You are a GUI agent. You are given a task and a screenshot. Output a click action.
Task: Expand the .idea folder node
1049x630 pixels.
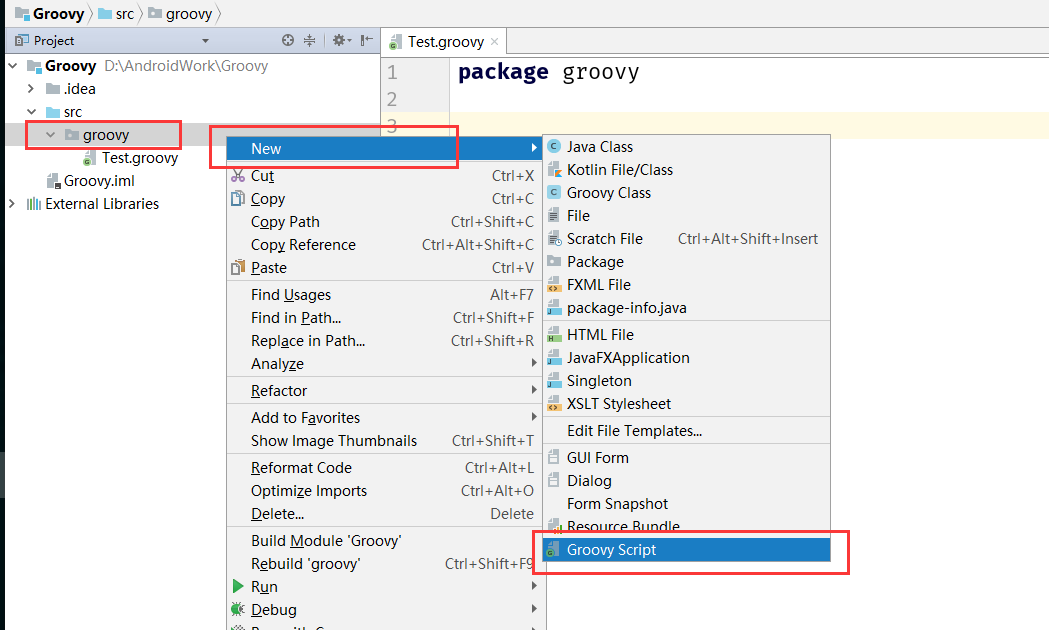click(30, 88)
